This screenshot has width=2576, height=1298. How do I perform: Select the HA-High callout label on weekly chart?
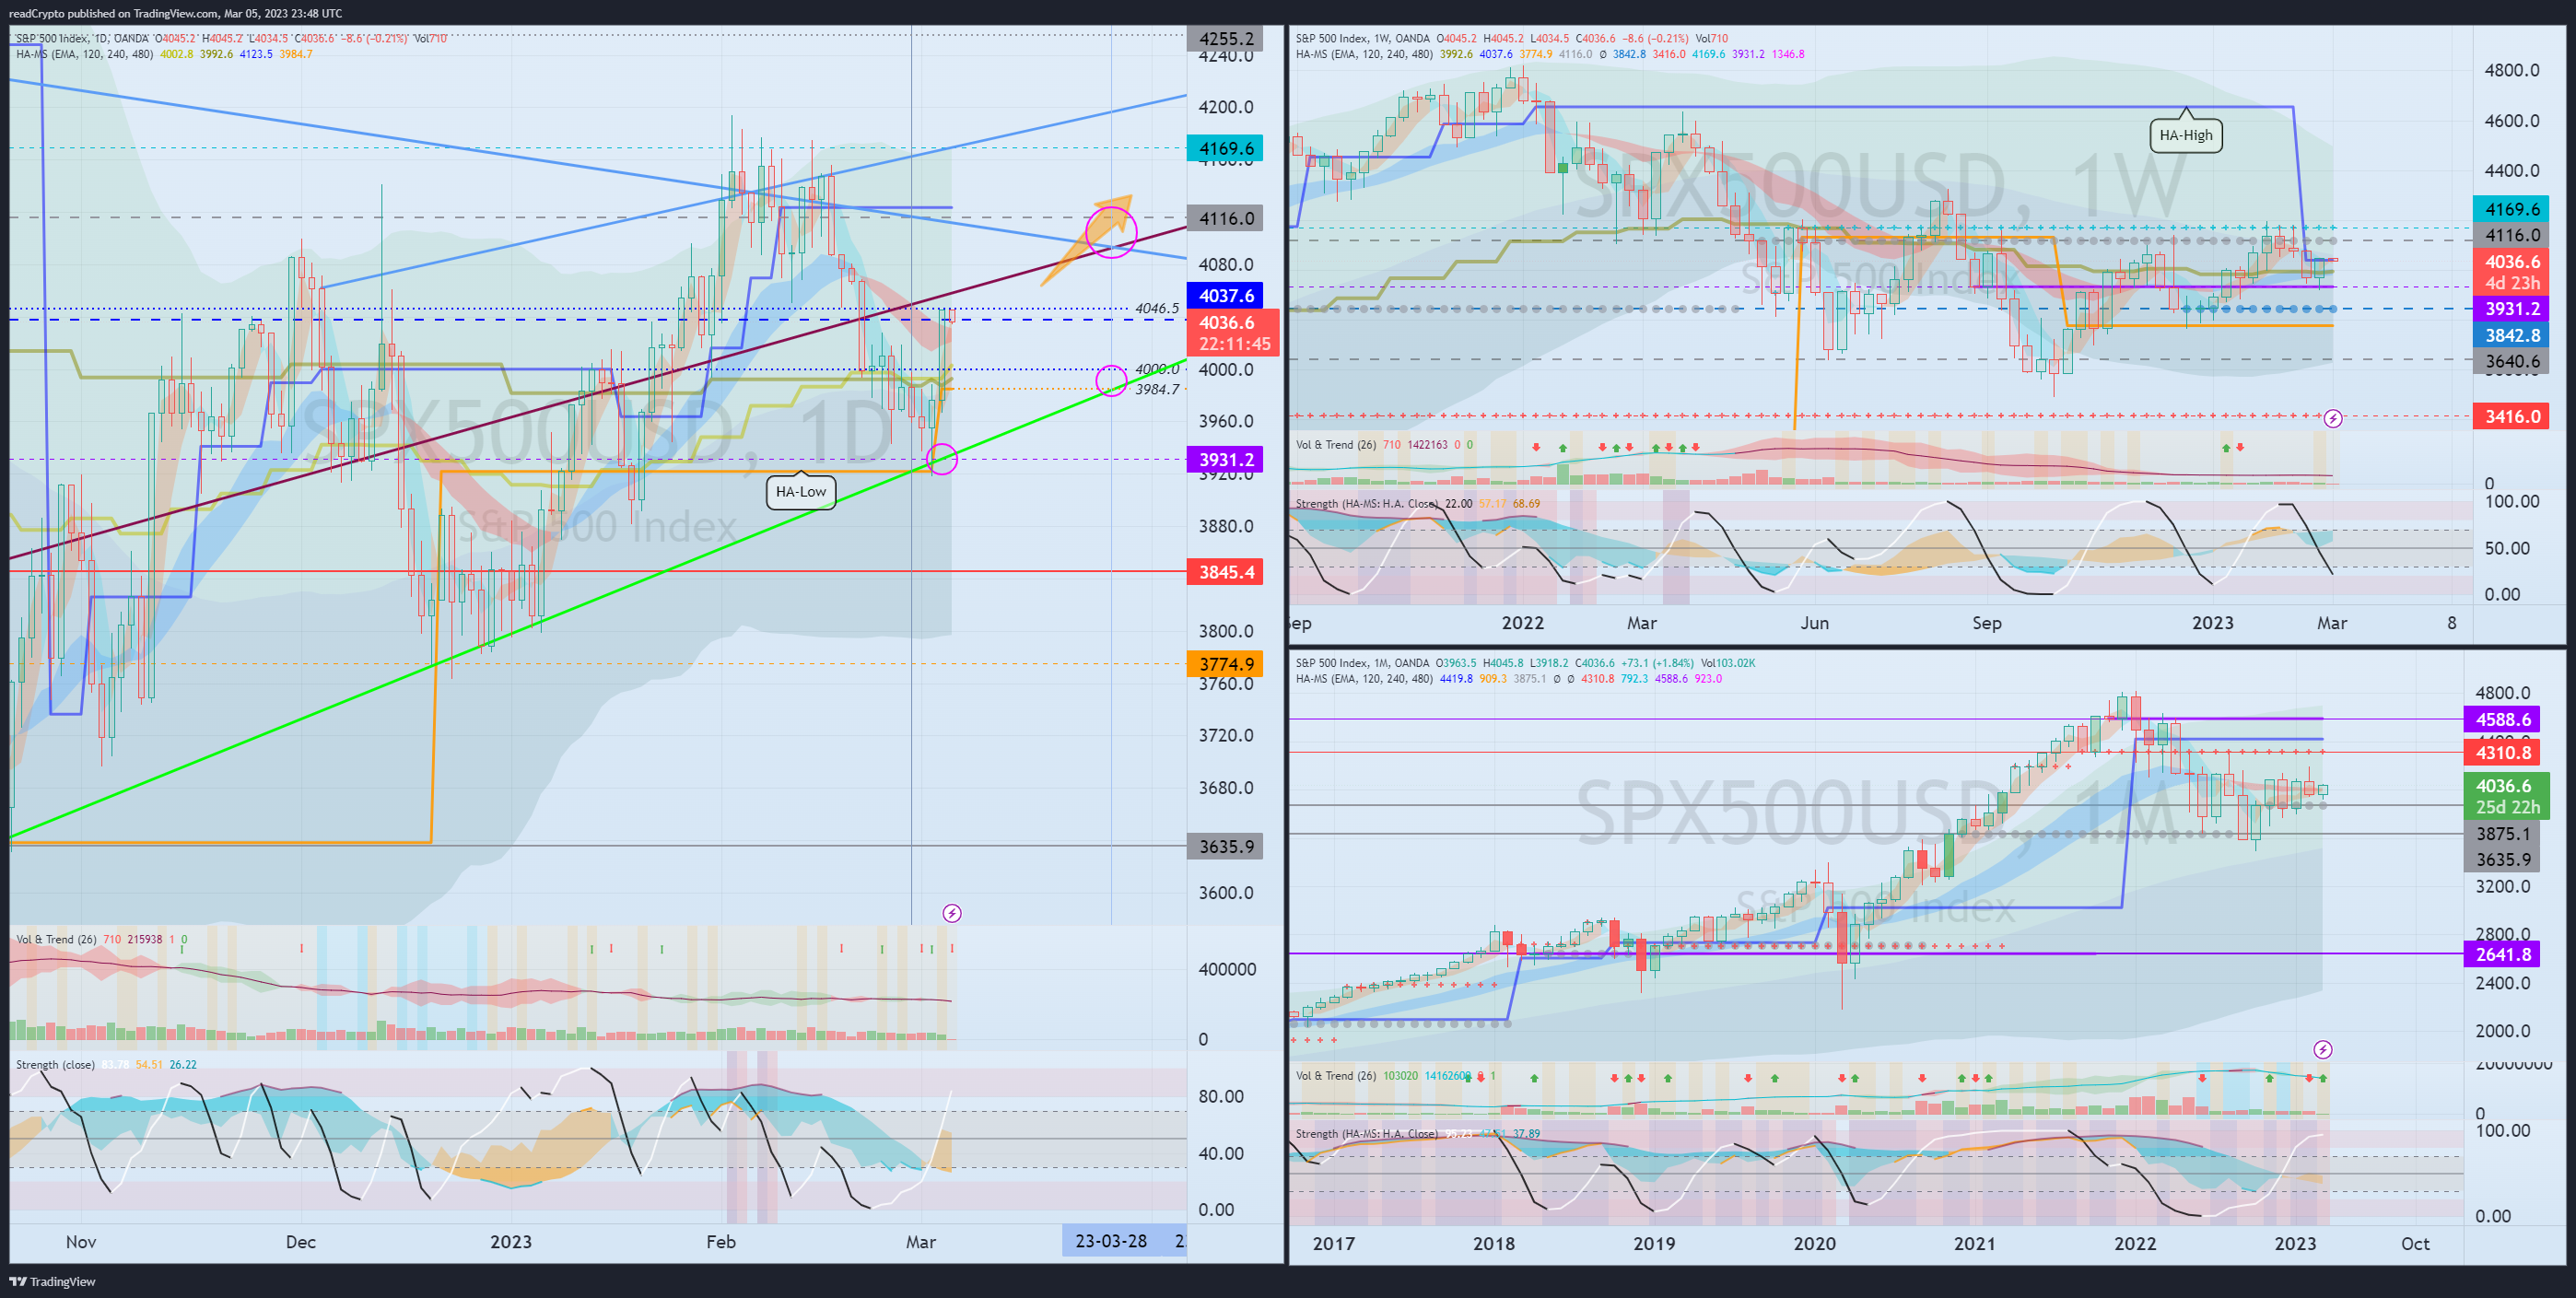(x=2186, y=135)
